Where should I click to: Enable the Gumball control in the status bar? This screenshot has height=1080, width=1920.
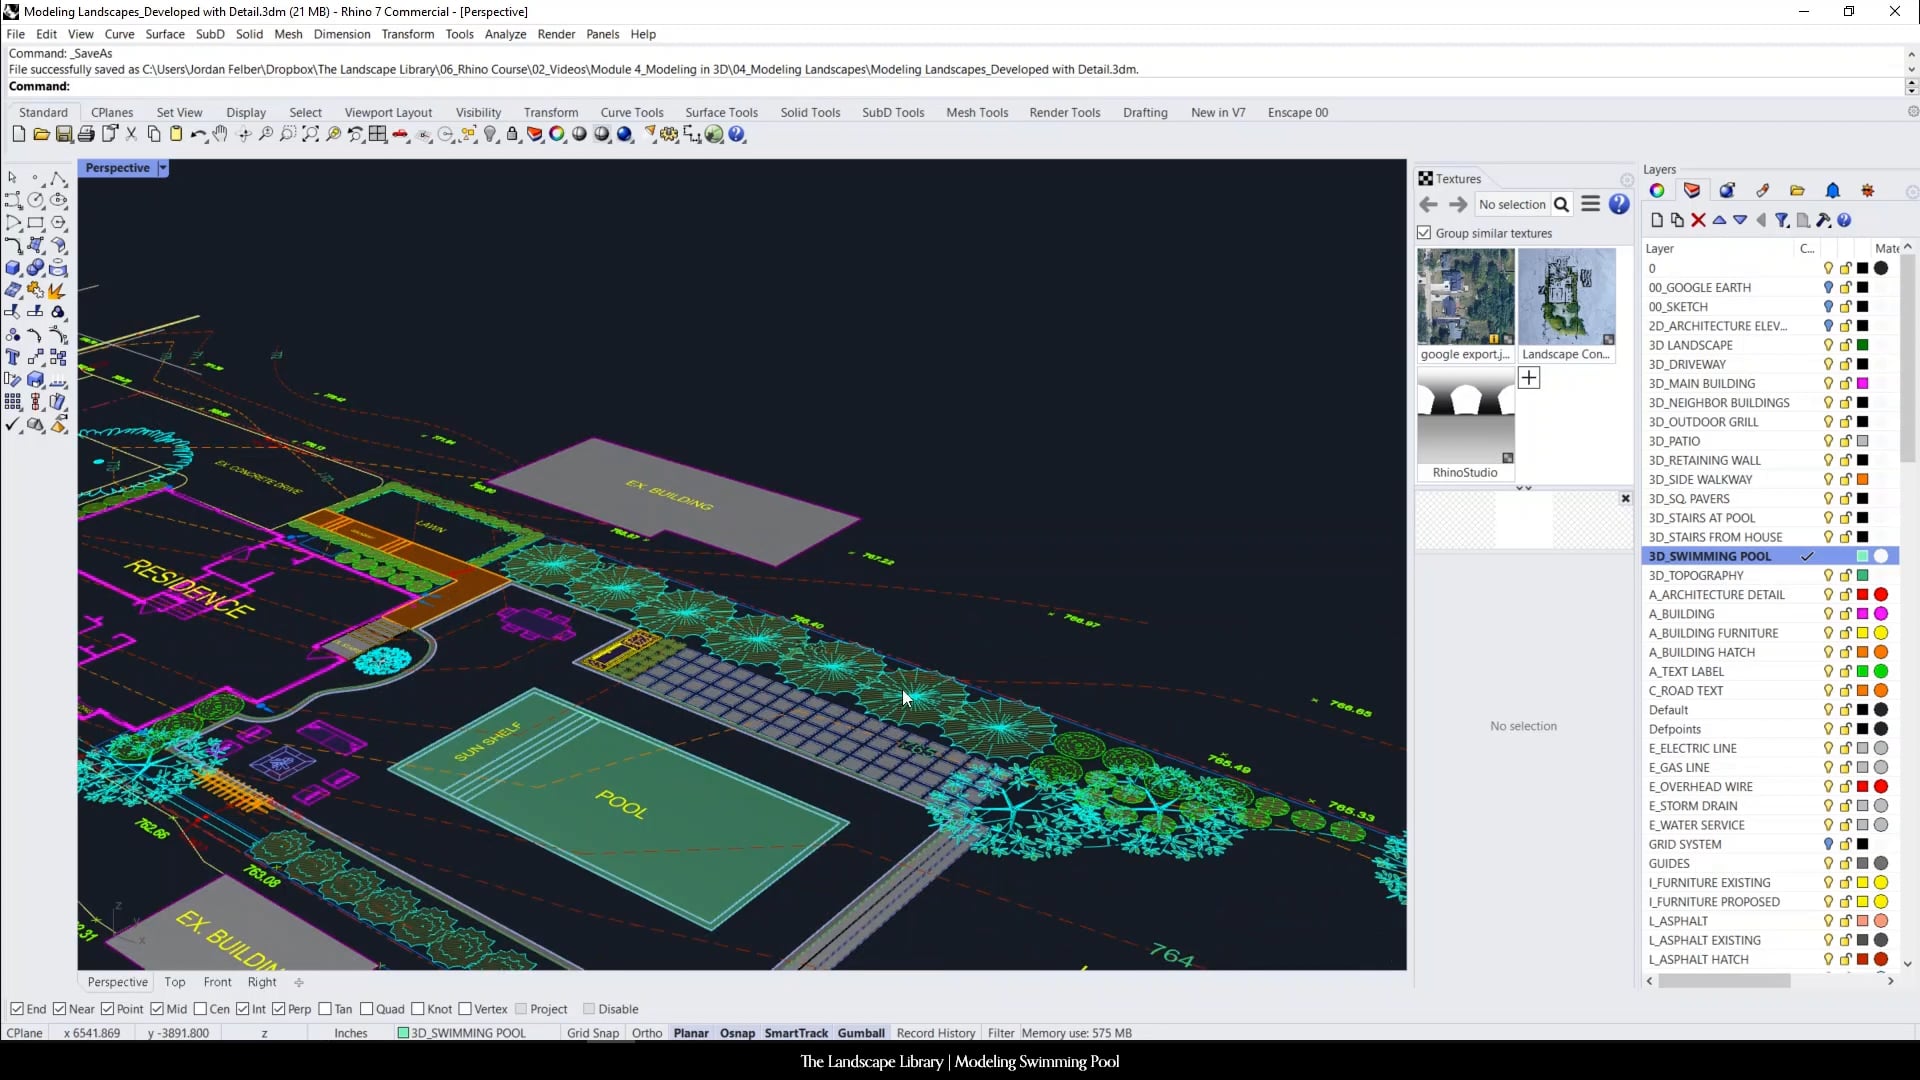[x=861, y=1033]
